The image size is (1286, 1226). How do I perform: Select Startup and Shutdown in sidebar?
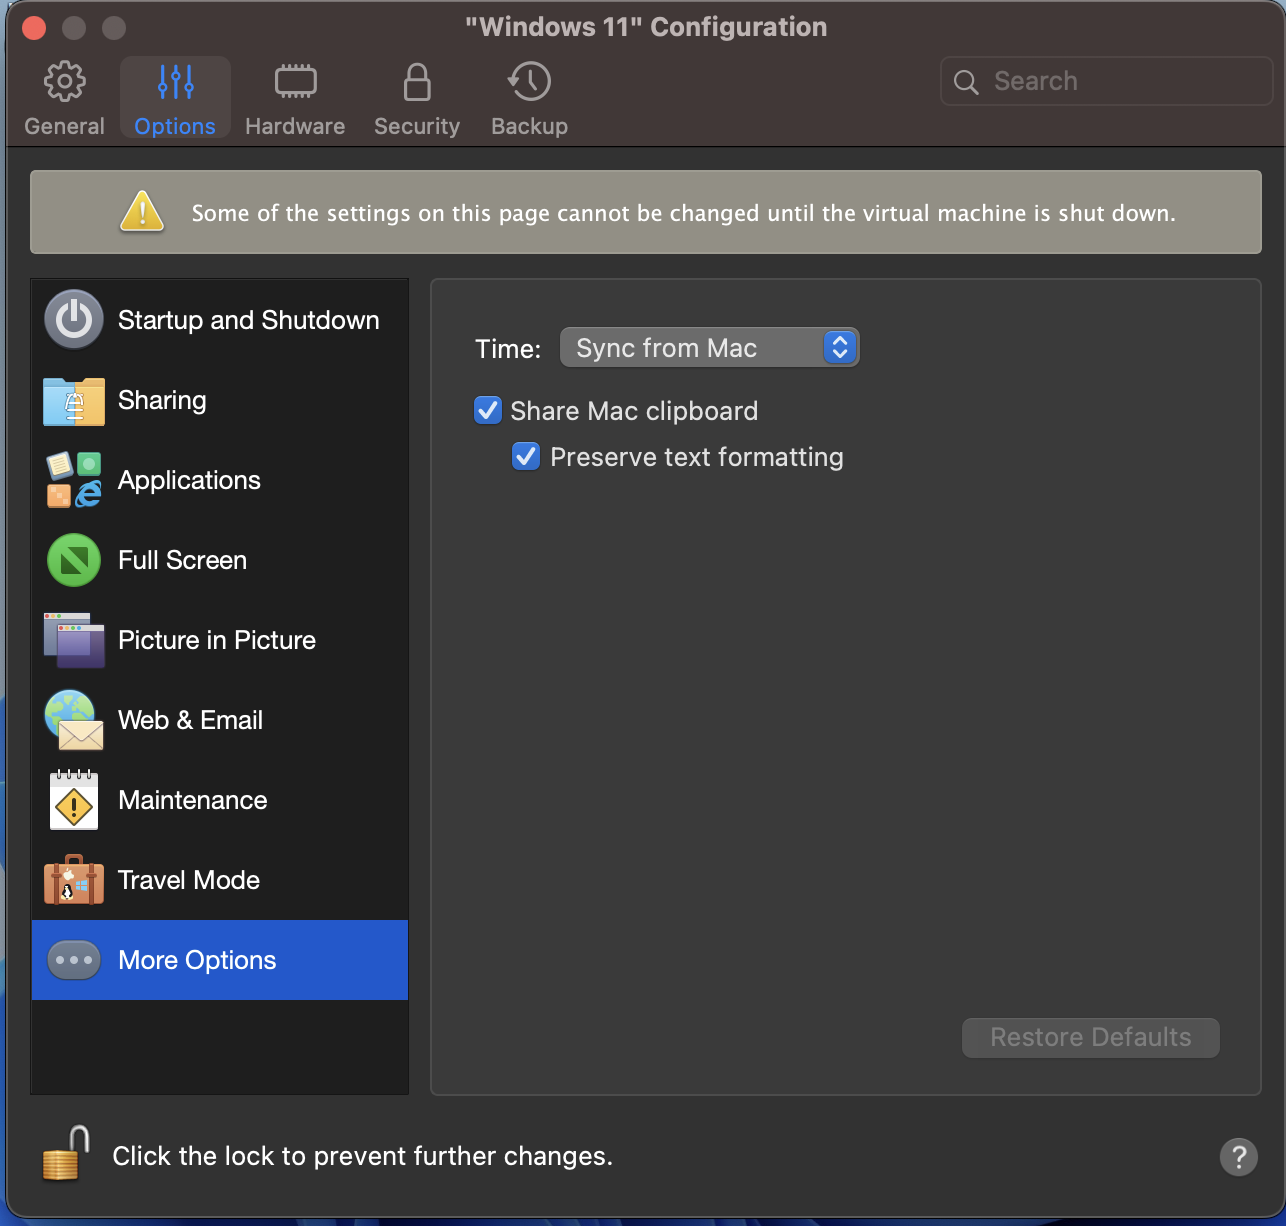click(x=220, y=320)
